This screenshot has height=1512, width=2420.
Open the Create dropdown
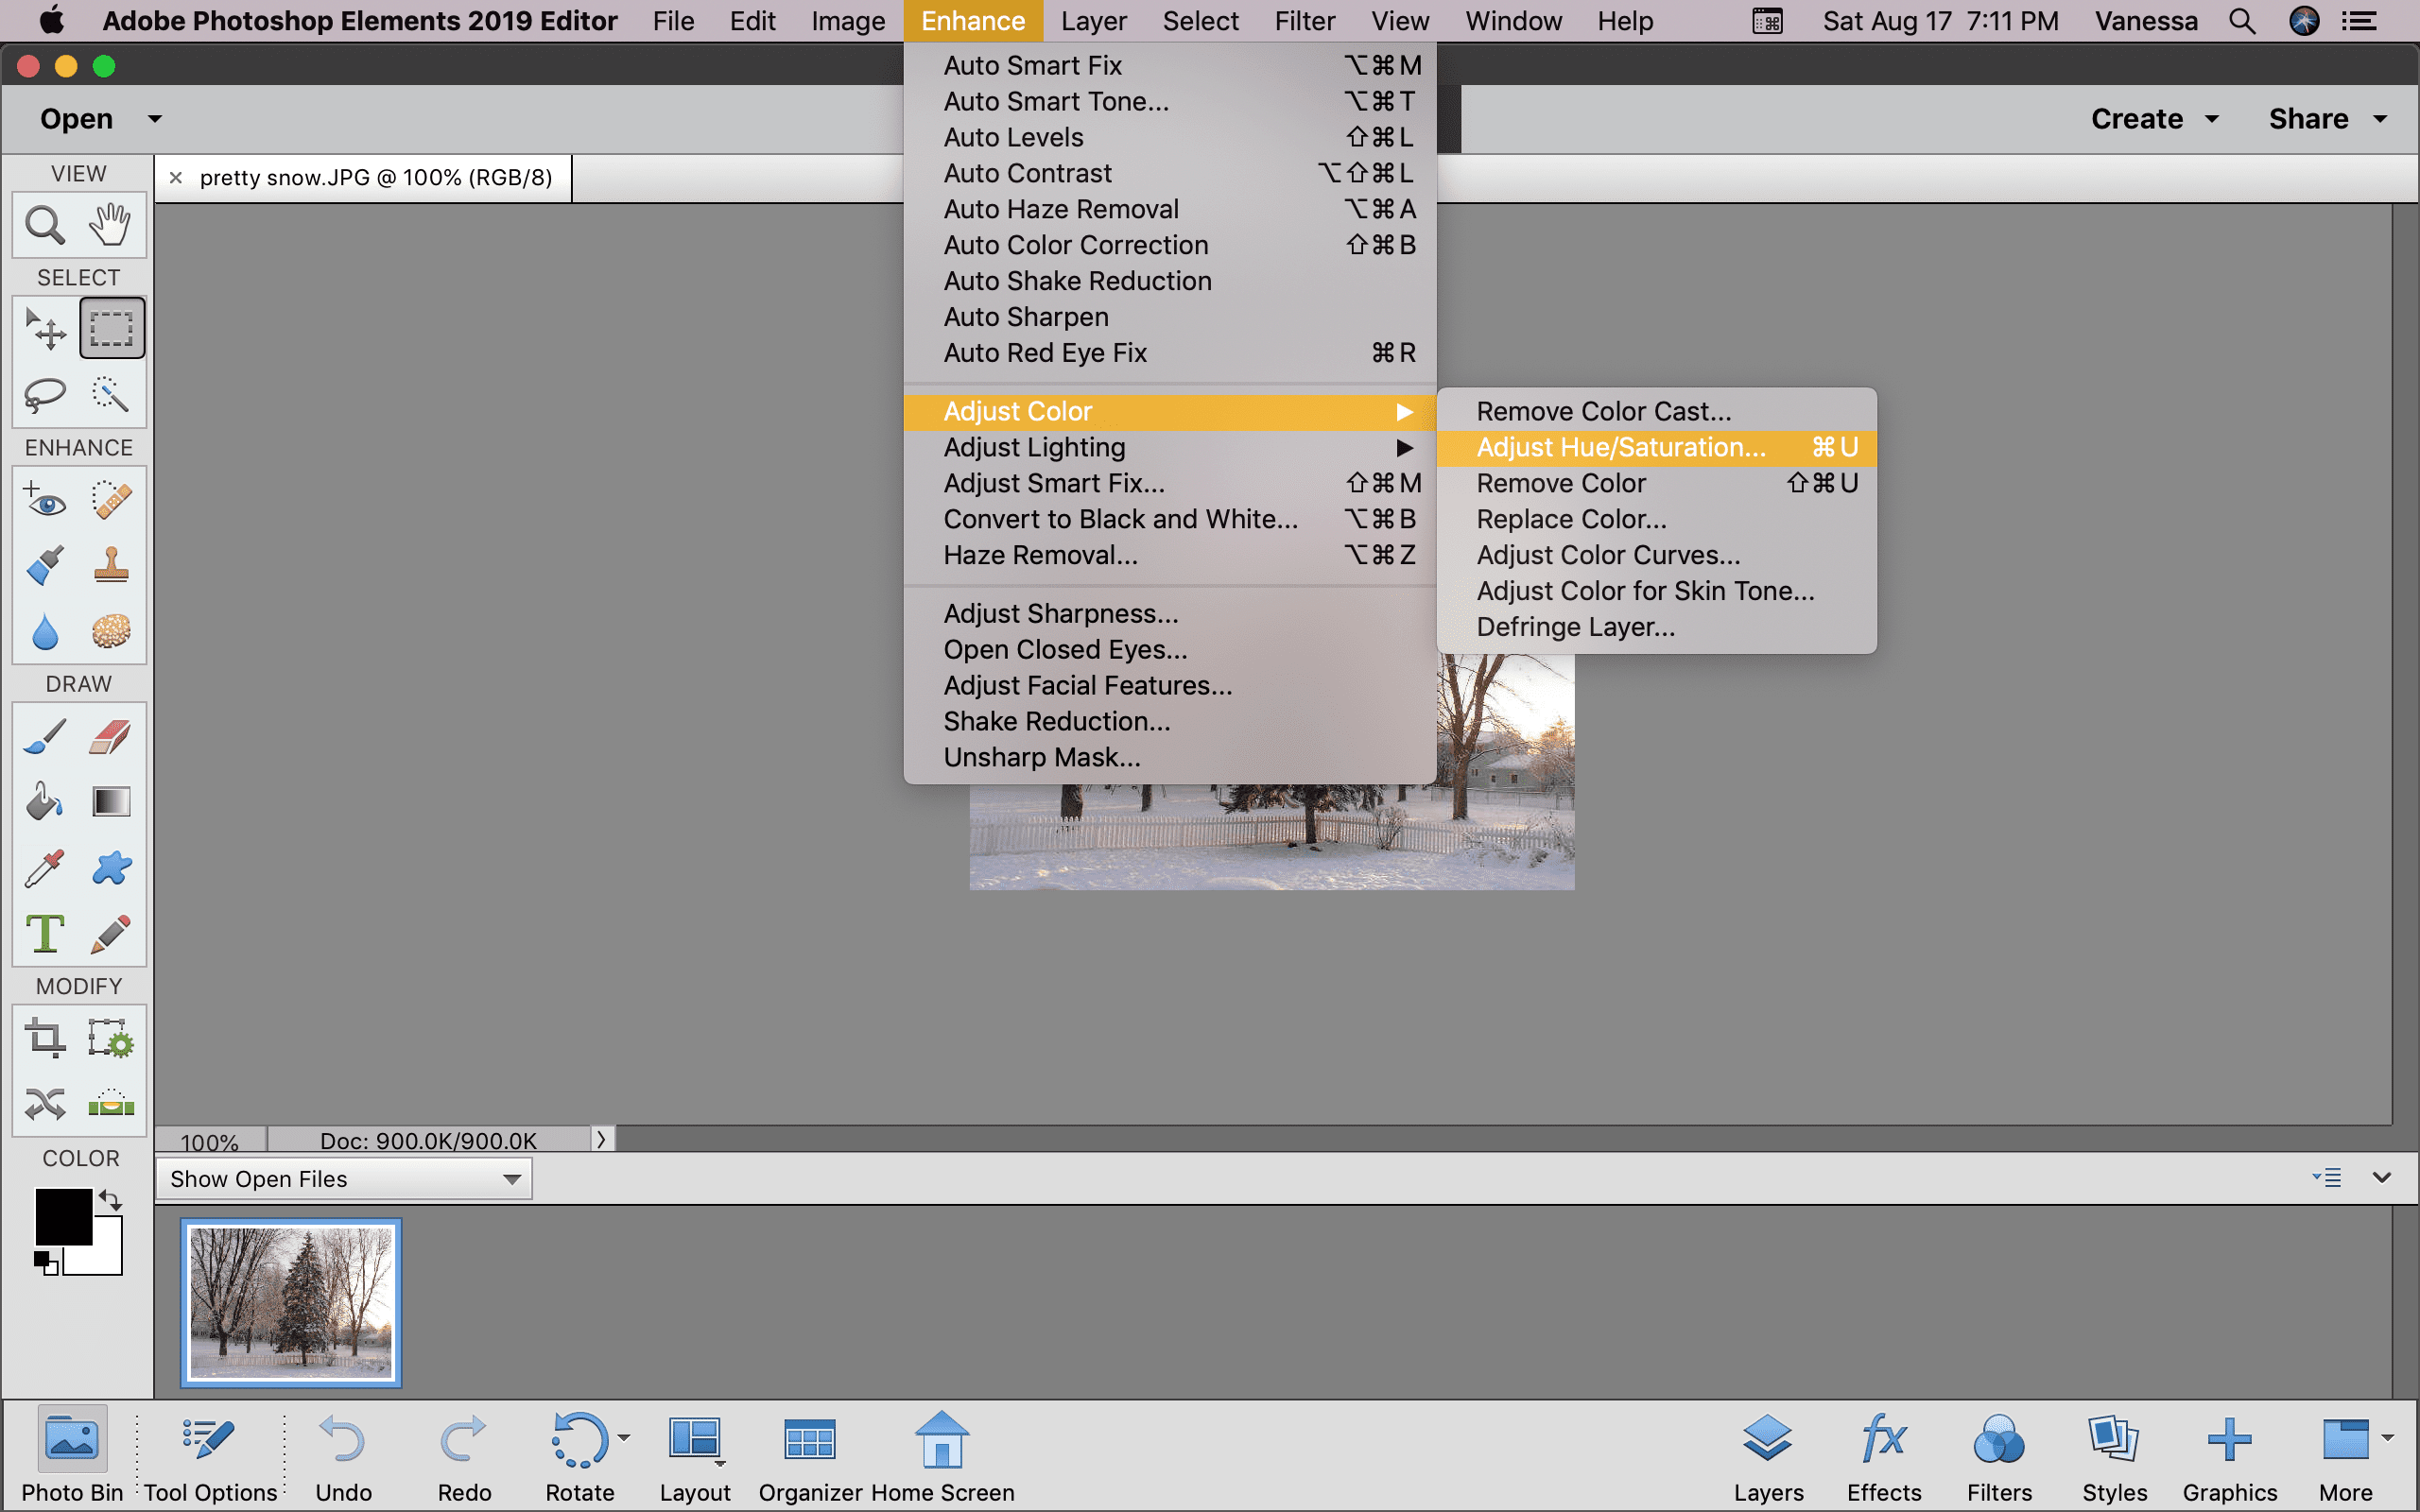(2154, 119)
